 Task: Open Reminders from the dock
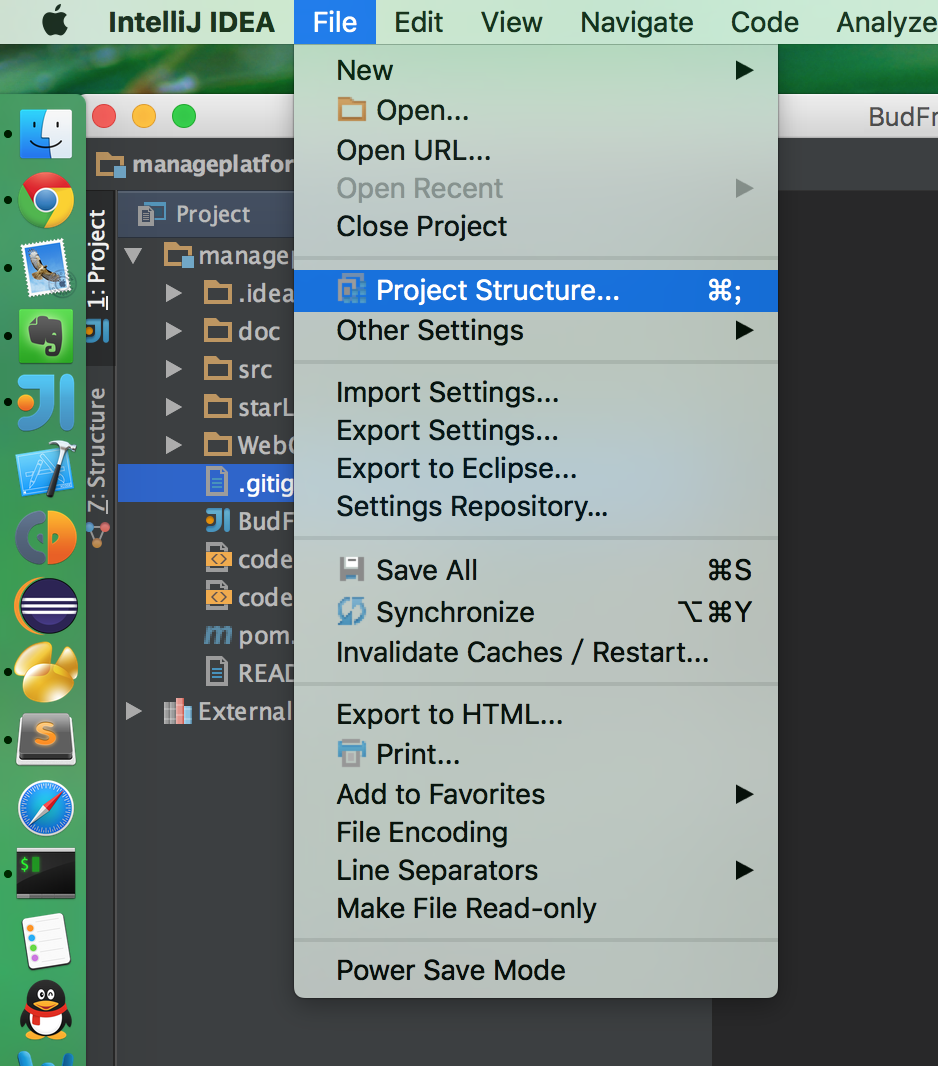tap(46, 941)
